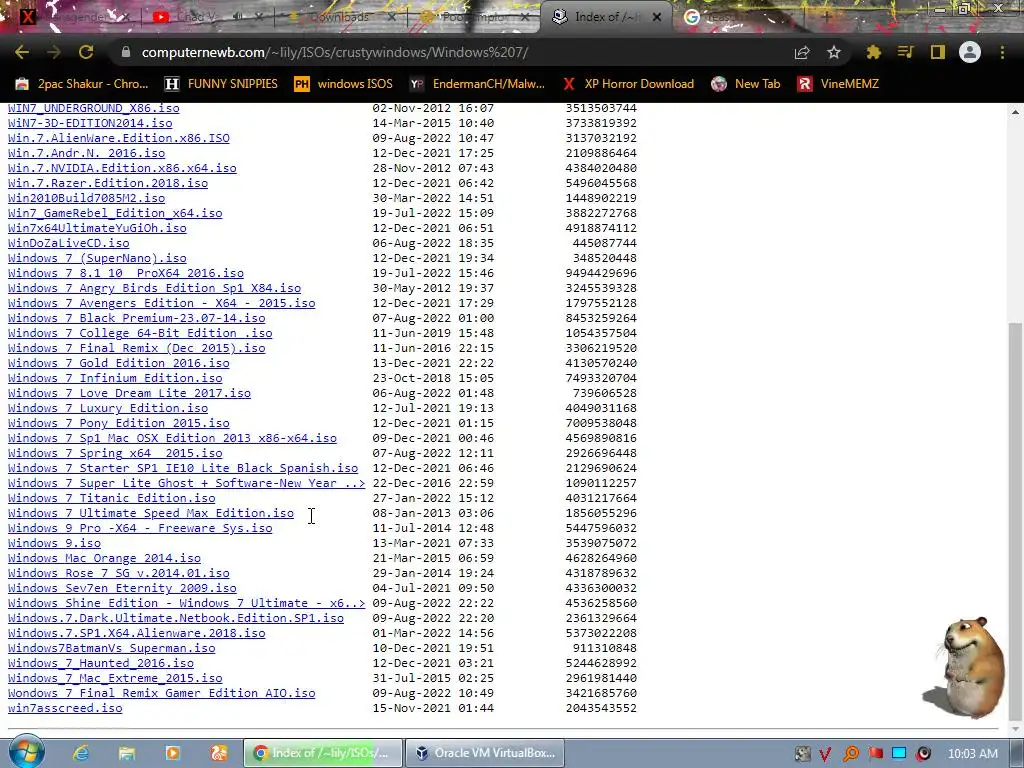The height and width of the screenshot is (768, 1024).
Task: Download Windows7BatmanVs Superman.iso
Action: pyautogui.click(x=112, y=648)
